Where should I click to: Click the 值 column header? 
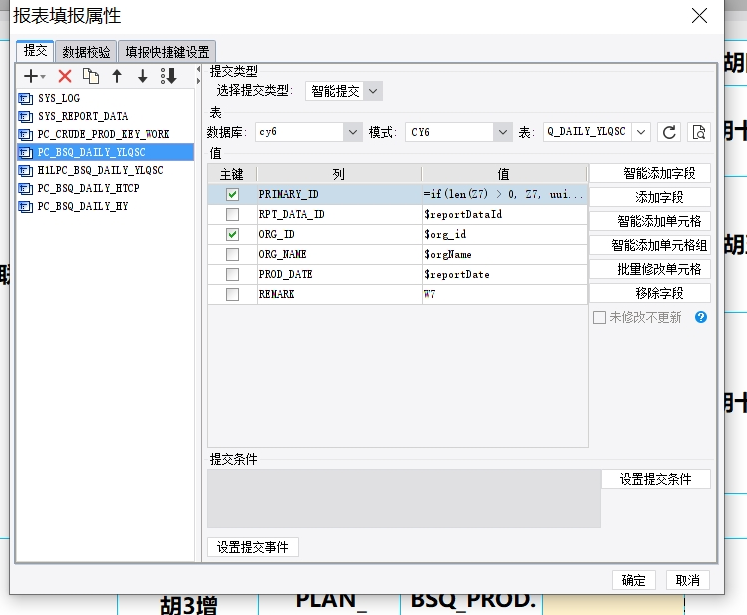tap(505, 174)
